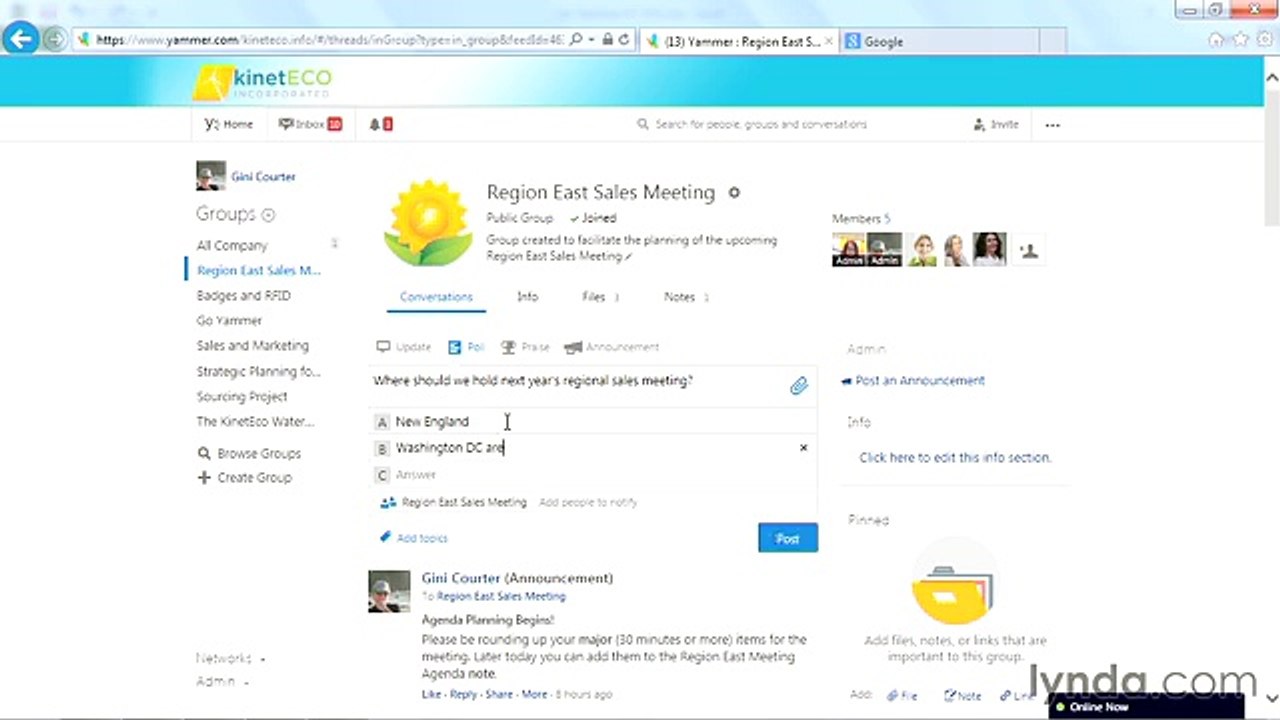This screenshot has width=1280, height=720.
Task: Post the poll
Action: click(x=788, y=538)
